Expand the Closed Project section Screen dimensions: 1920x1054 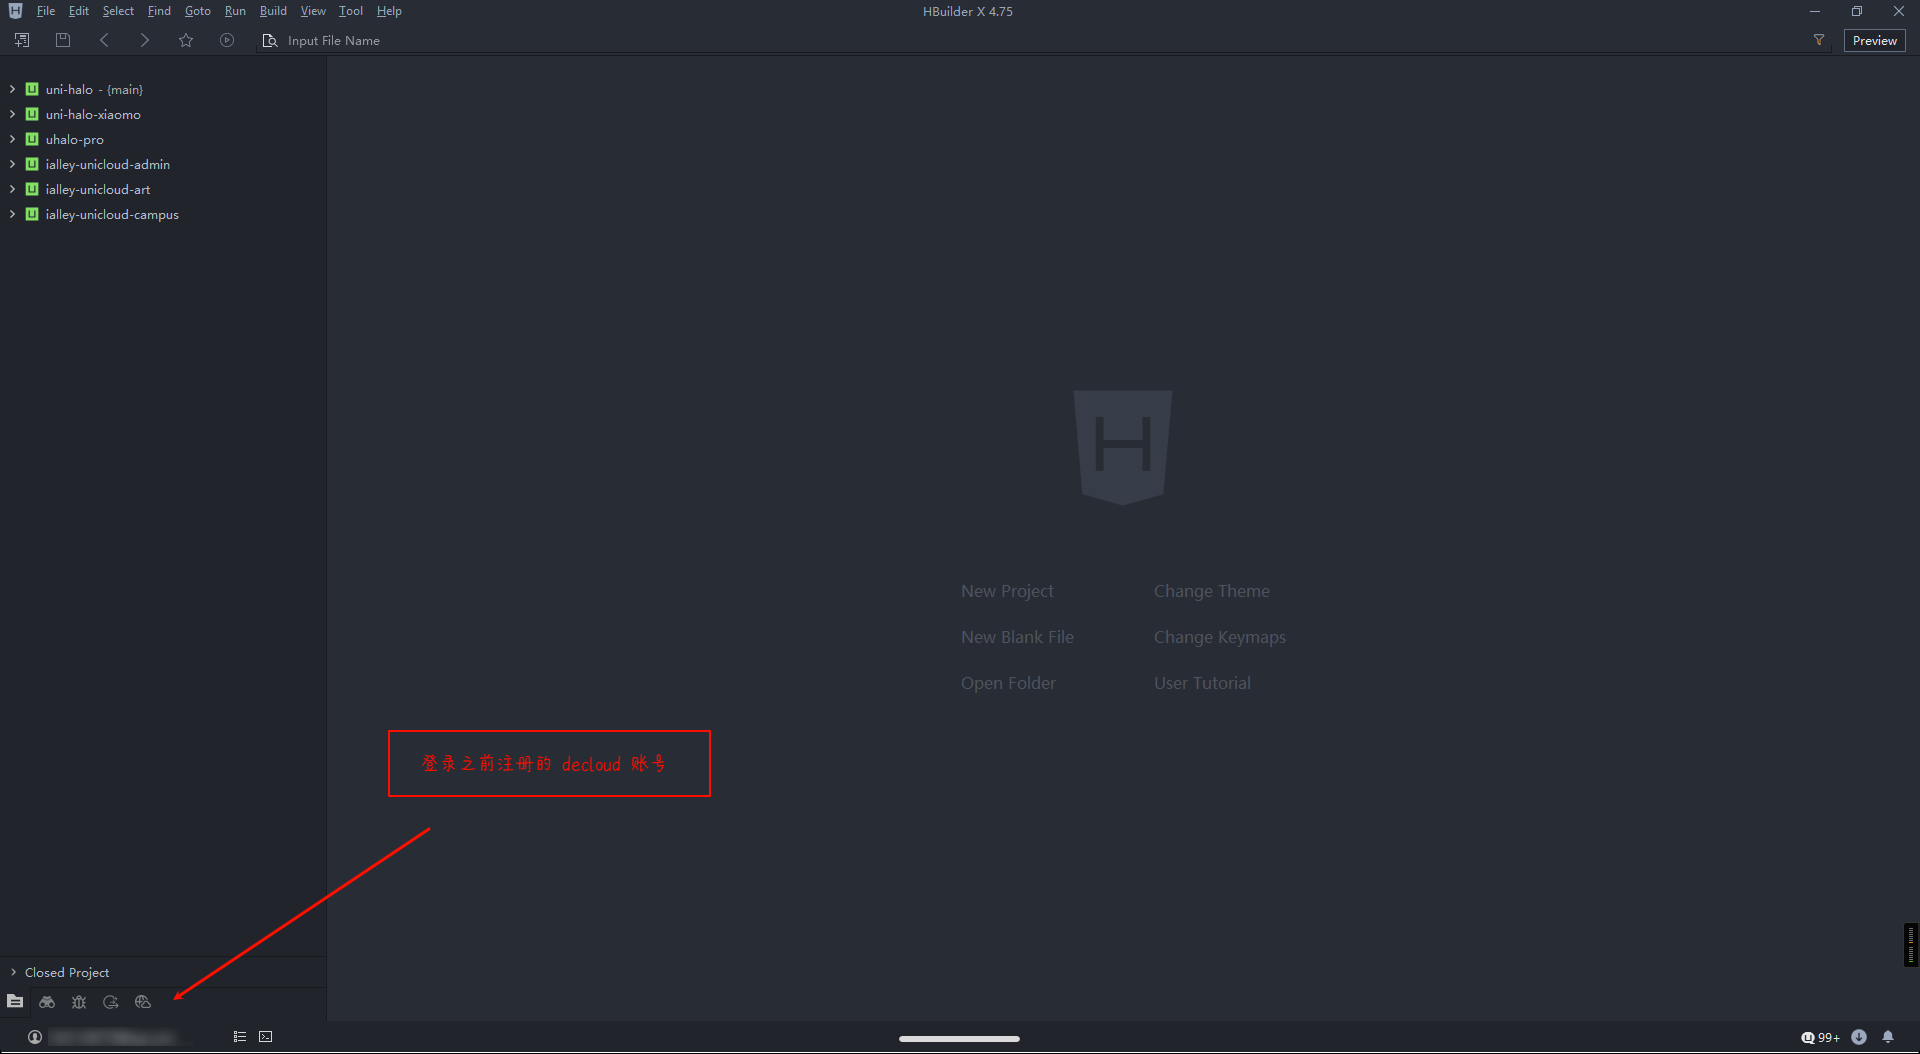[13, 972]
